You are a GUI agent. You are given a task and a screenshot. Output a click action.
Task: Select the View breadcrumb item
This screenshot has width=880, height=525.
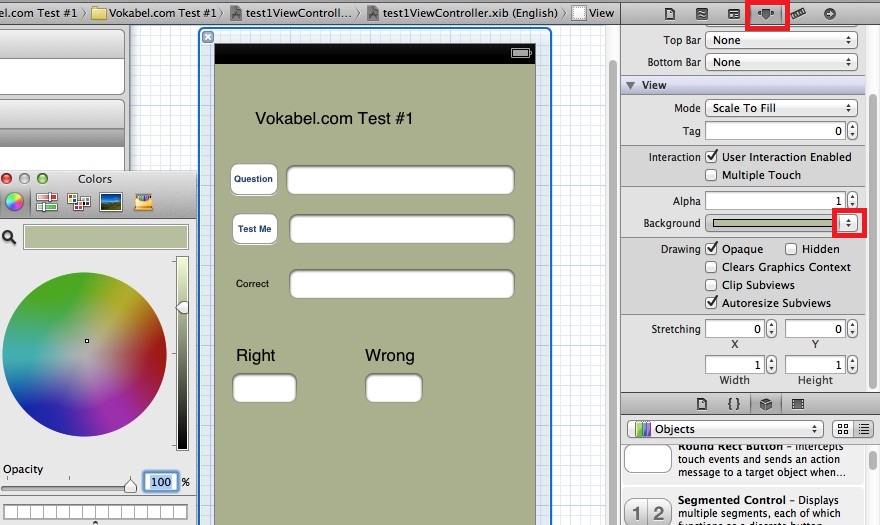coord(593,13)
